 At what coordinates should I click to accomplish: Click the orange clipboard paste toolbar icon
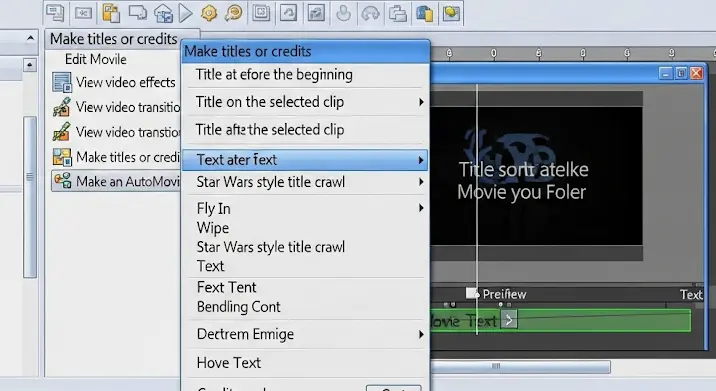pos(111,13)
